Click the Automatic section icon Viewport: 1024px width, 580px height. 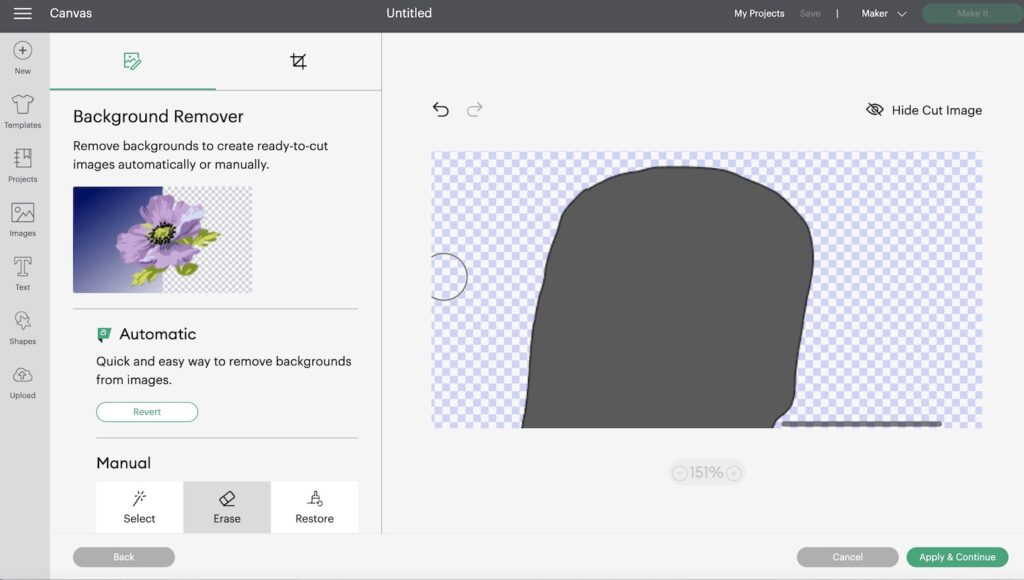click(104, 334)
